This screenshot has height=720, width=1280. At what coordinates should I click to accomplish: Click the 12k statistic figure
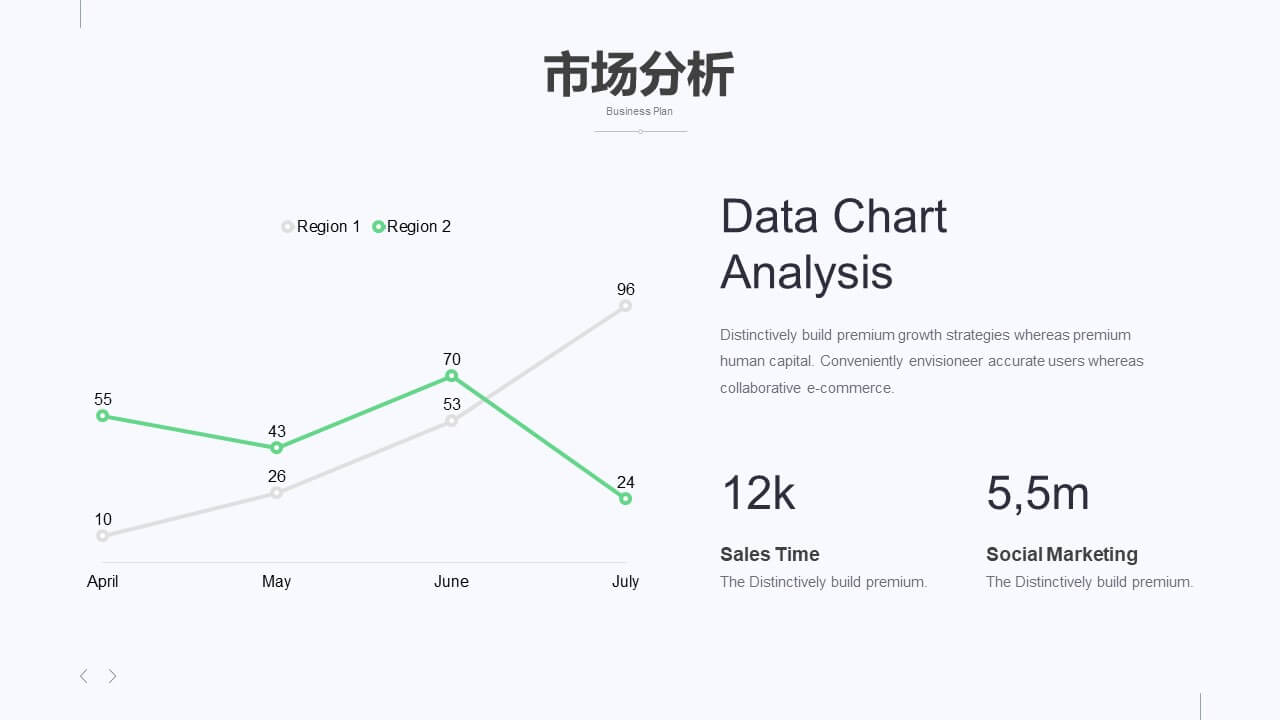[x=758, y=493]
